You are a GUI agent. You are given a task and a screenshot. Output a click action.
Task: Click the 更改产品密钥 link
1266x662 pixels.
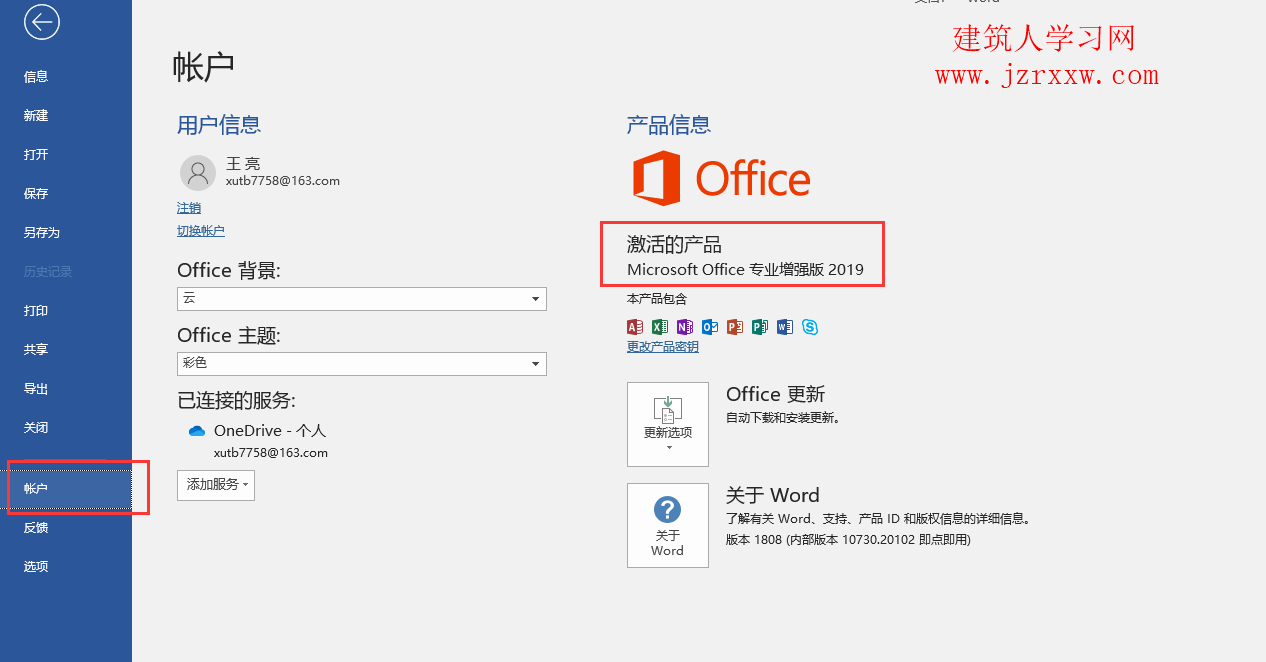click(x=663, y=347)
